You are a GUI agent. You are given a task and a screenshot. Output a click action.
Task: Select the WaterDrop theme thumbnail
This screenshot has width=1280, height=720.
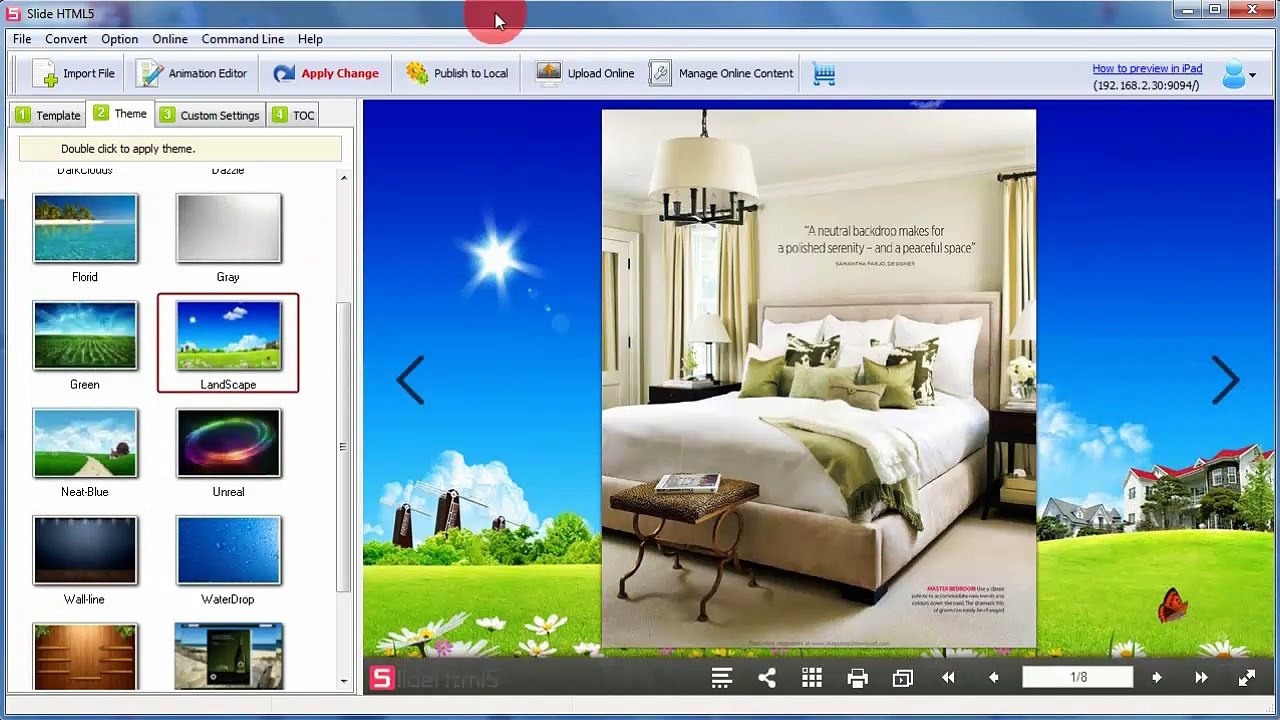pyautogui.click(x=228, y=550)
